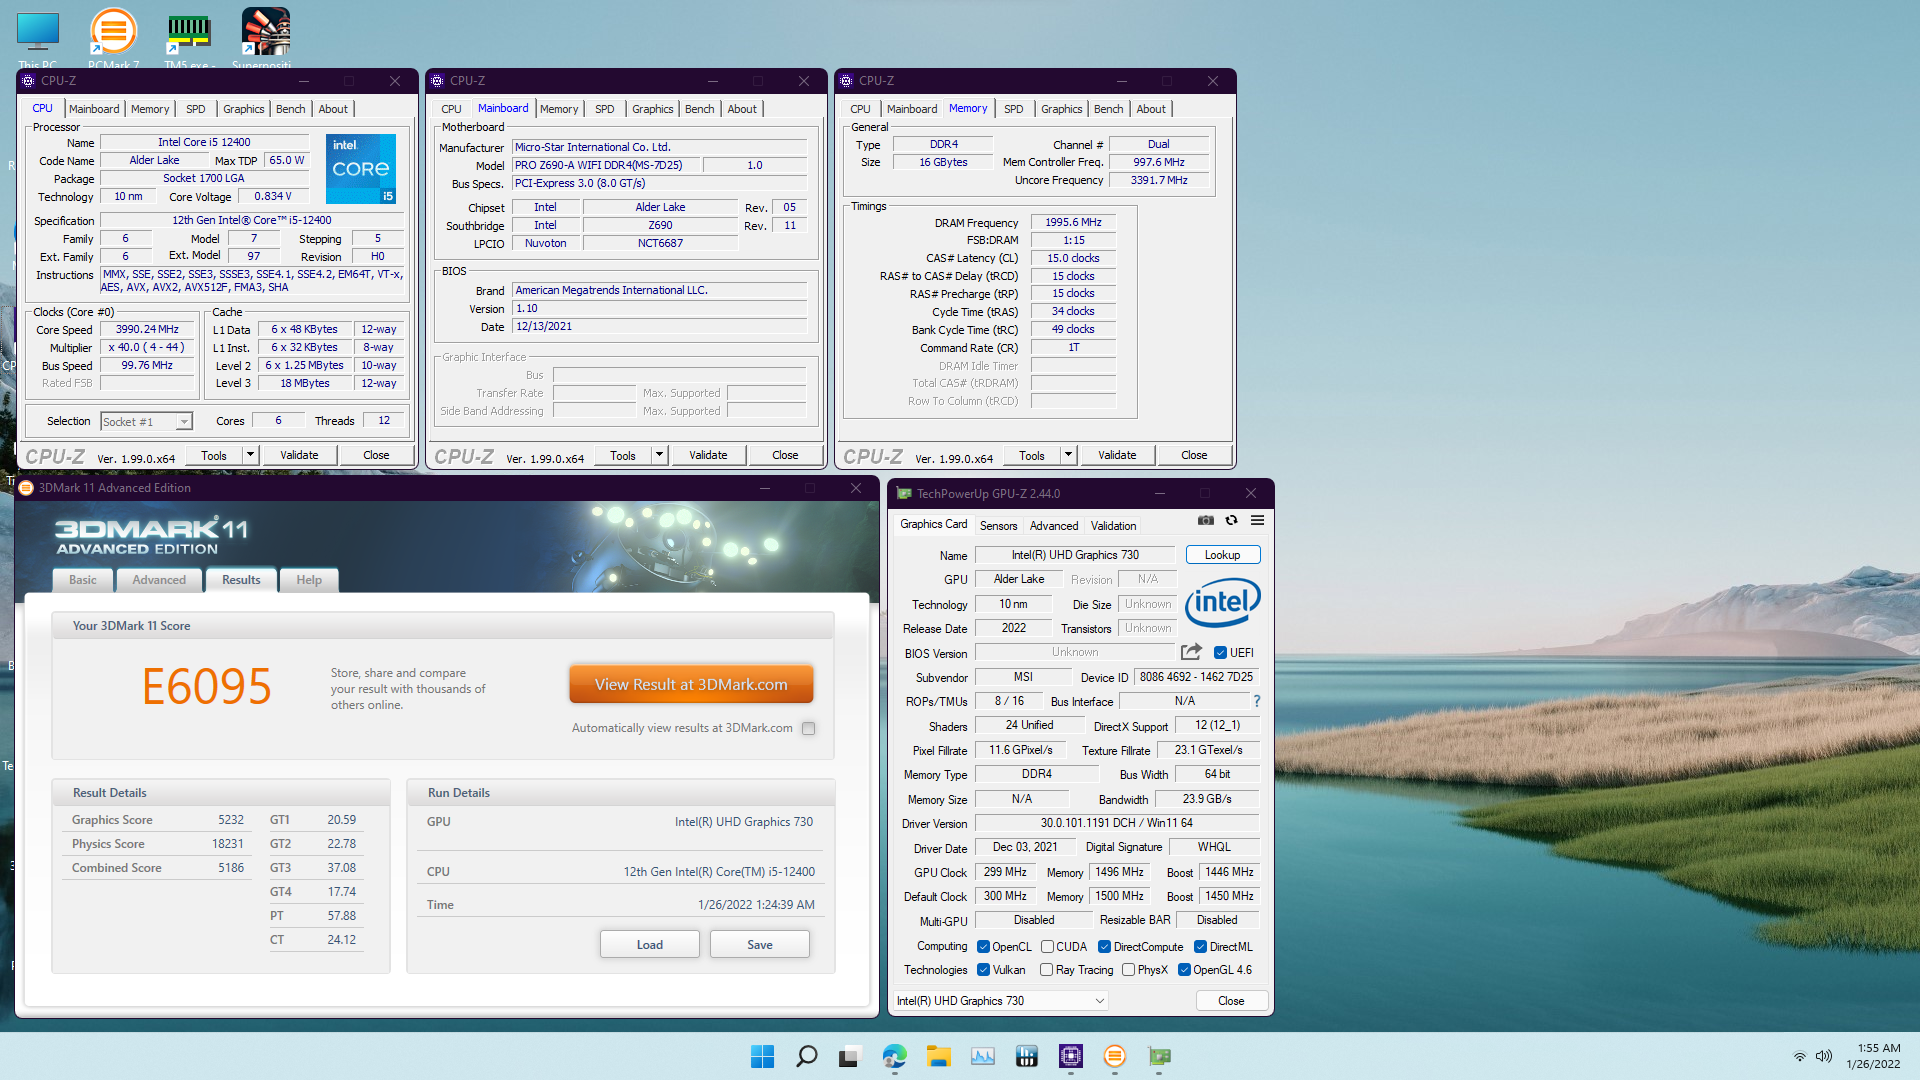Toggle the DirectML checkbox

pos(1200,946)
